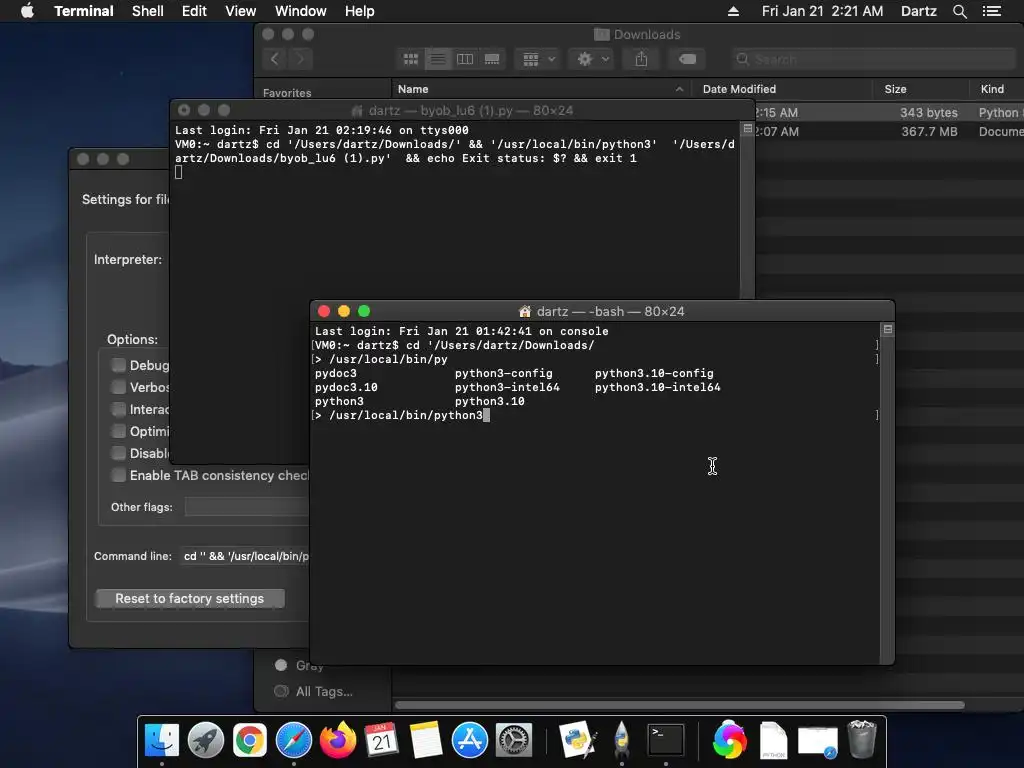This screenshot has height=768, width=1024.
Task: Open Python Launcher from the Dock
Action: [578, 741]
